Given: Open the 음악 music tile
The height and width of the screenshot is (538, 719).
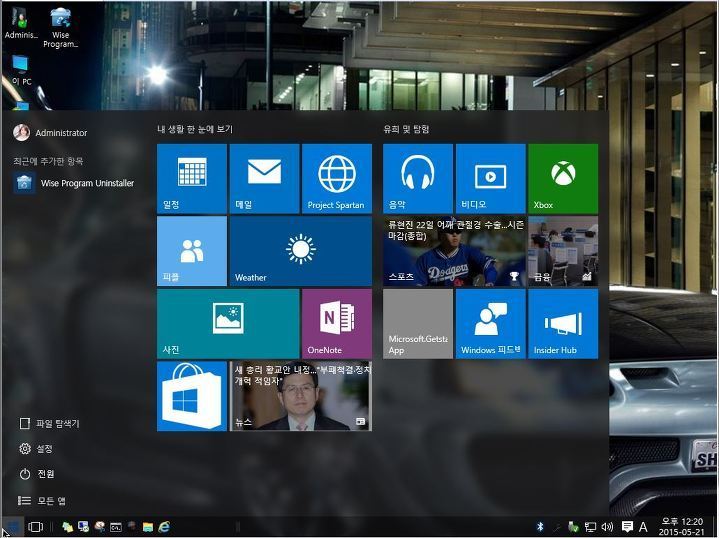Looking at the screenshot, I should click(x=418, y=178).
